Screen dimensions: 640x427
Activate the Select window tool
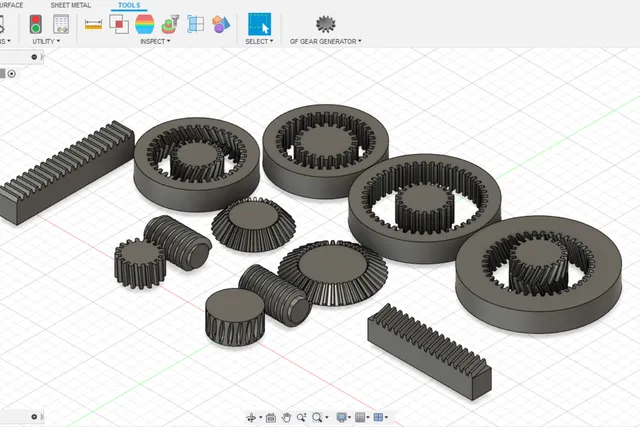click(259, 24)
